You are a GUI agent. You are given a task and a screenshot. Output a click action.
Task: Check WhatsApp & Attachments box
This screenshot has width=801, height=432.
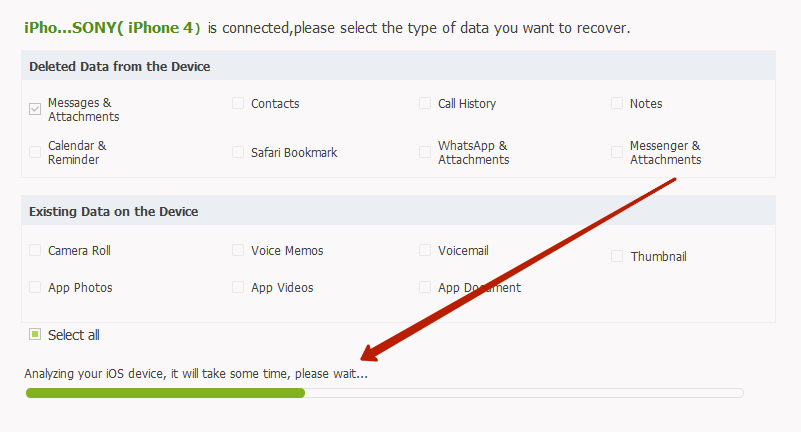pos(425,152)
